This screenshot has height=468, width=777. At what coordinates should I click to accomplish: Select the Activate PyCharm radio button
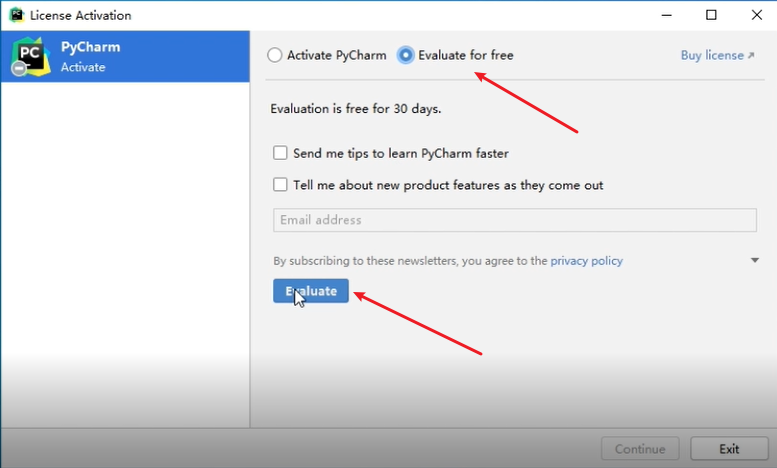point(275,55)
